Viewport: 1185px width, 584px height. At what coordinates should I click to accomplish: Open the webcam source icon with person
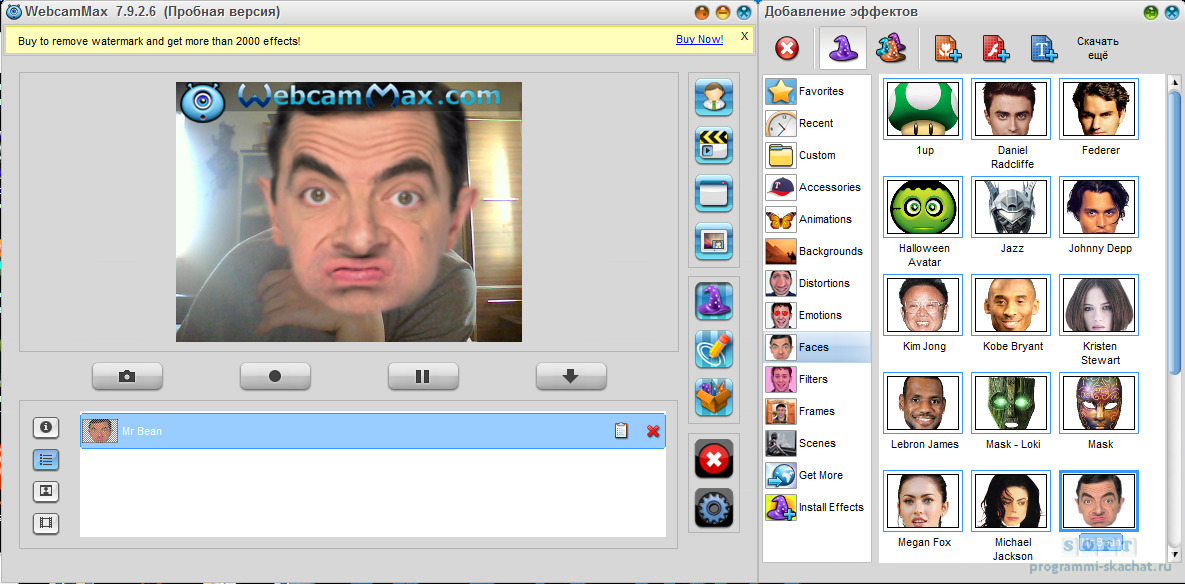pos(713,97)
